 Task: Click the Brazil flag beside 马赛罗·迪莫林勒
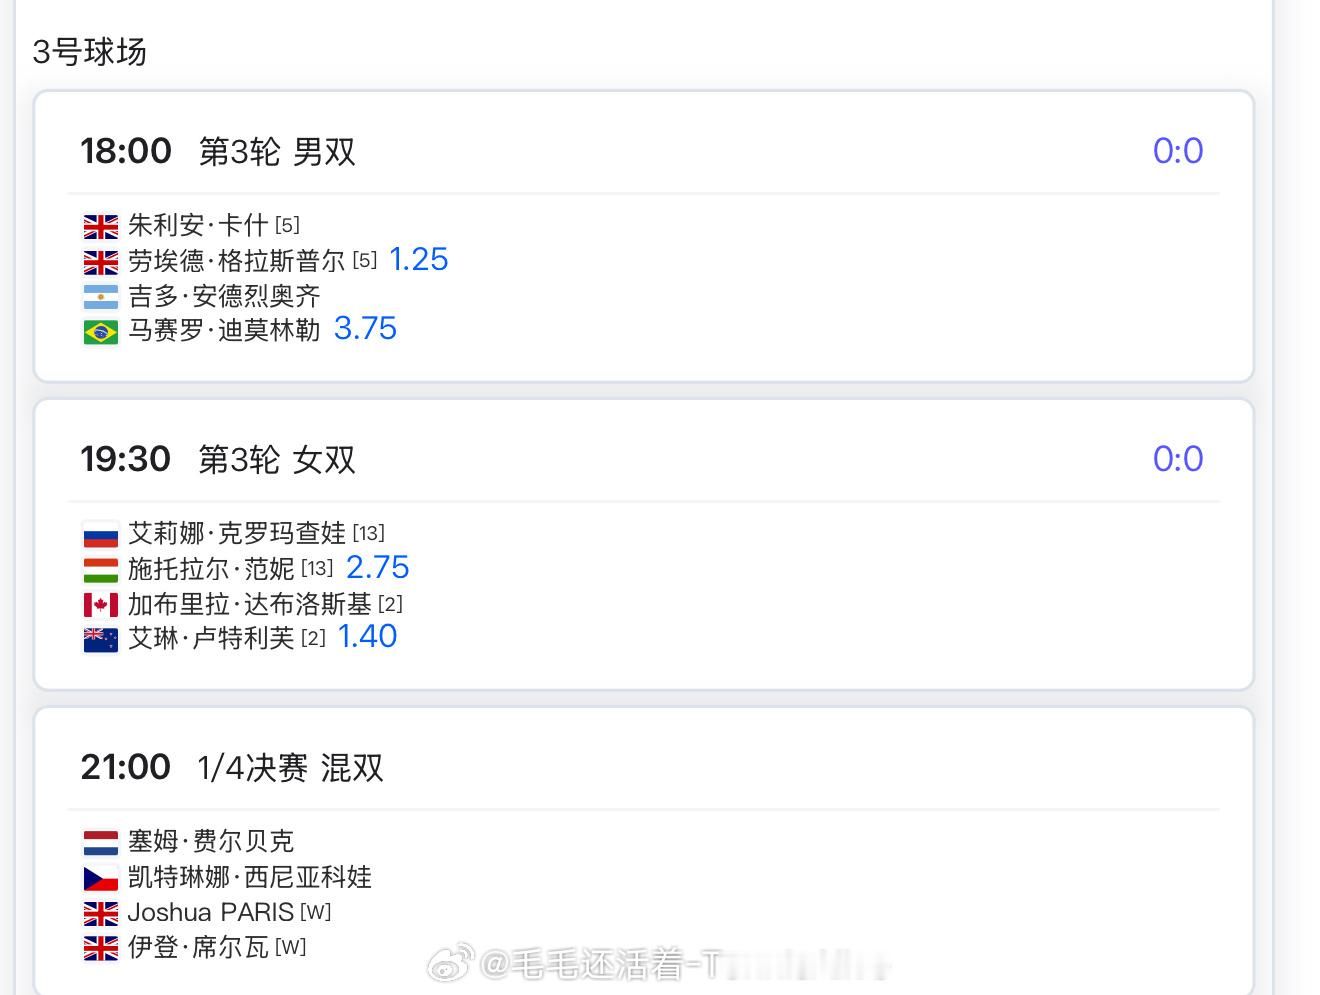[x=100, y=332]
